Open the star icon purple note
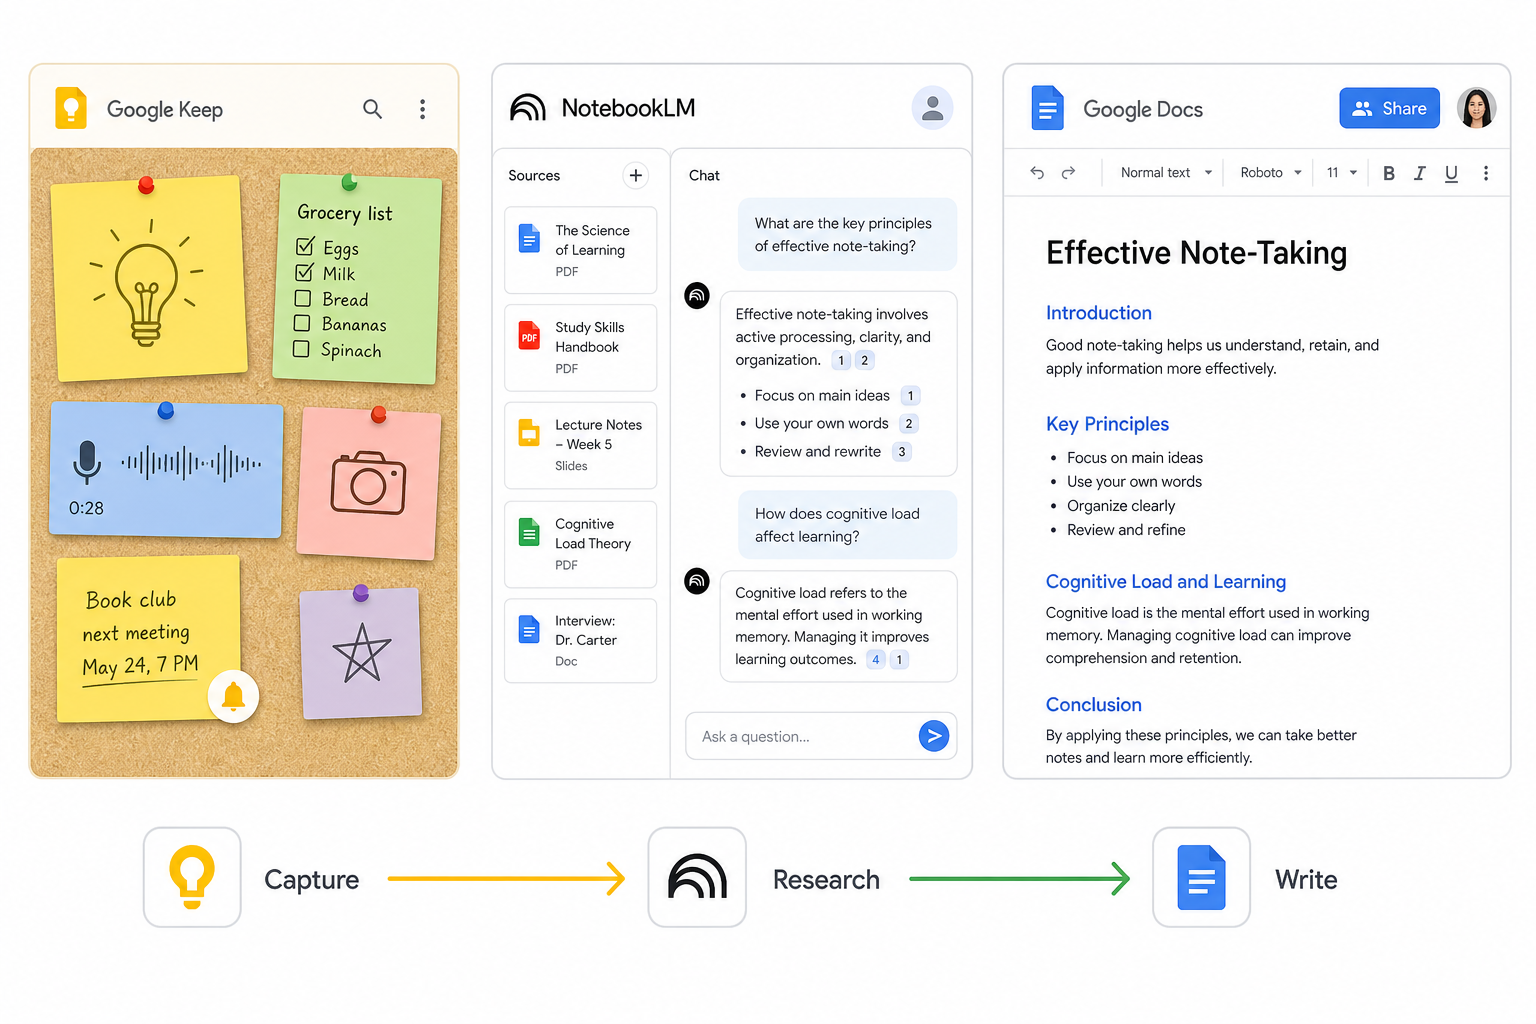Viewport: 1536px width, 1024px height. (x=361, y=653)
